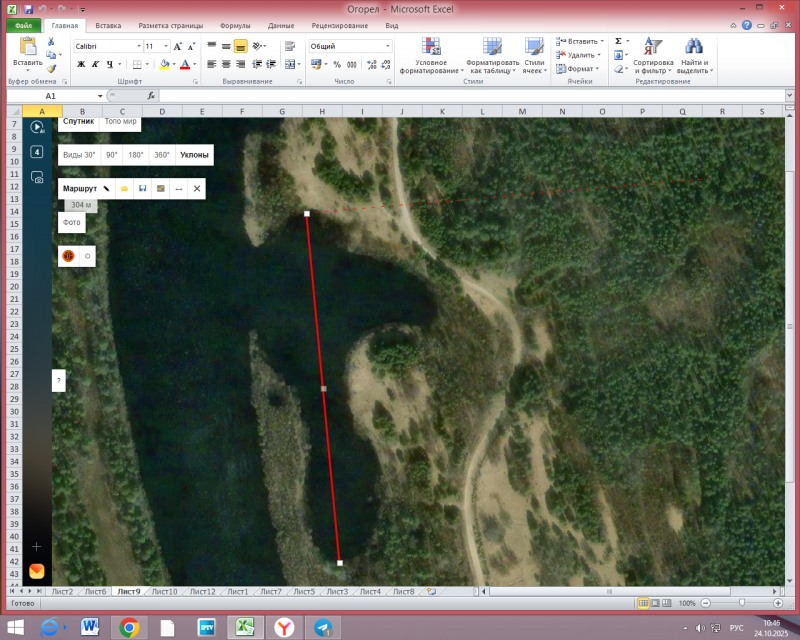The image size is (800, 640).
Task: Click the camera screenshot icon in sidebar
Action: (37, 177)
